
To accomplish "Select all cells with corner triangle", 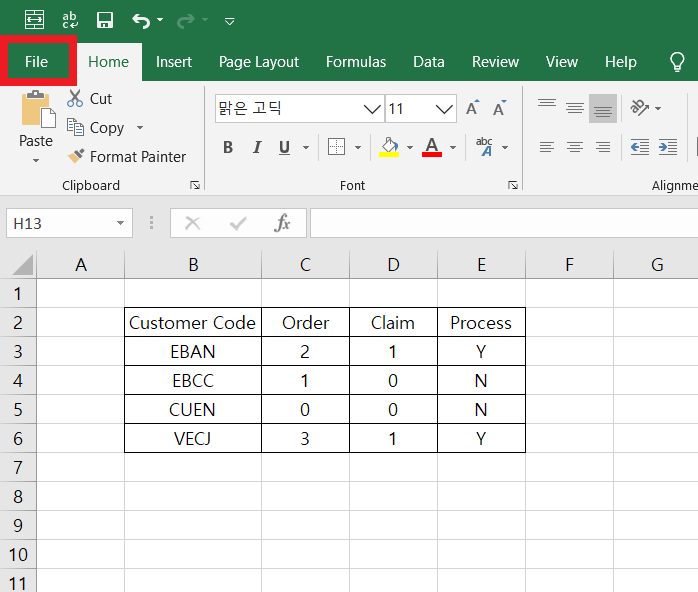I will click(x=22, y=265).
